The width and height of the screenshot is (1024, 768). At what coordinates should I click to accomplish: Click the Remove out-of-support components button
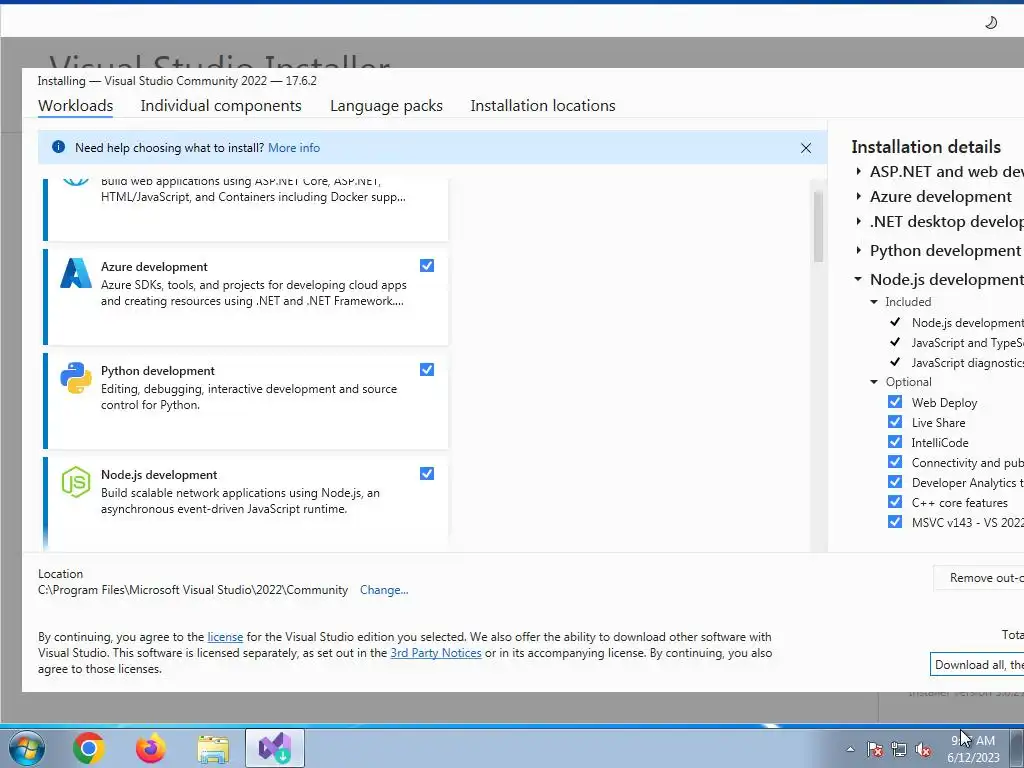[979, 578]
